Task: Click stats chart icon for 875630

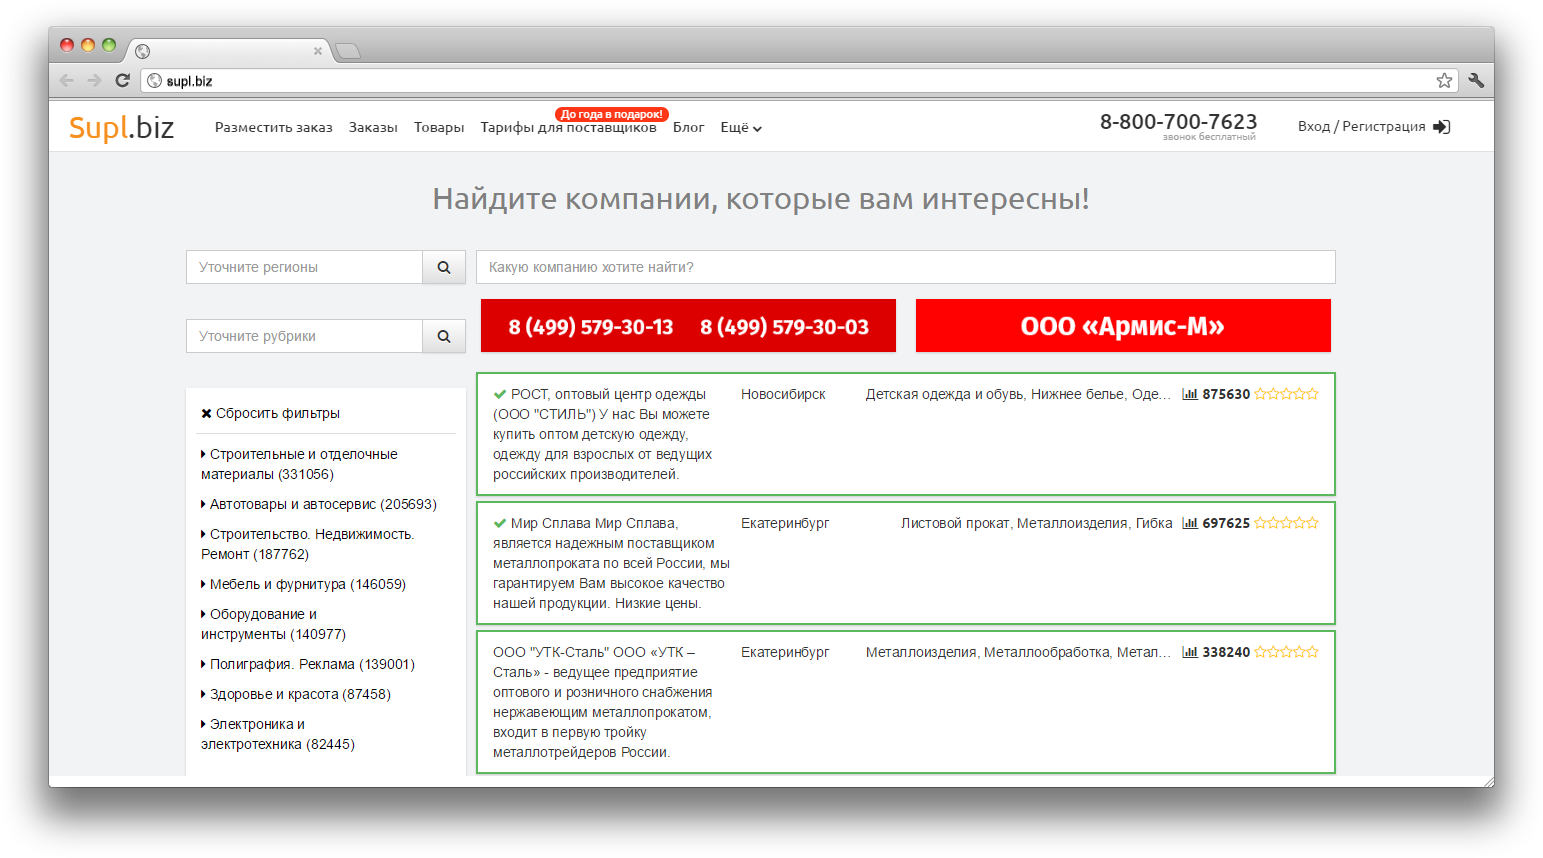Action: [1190, 394]
